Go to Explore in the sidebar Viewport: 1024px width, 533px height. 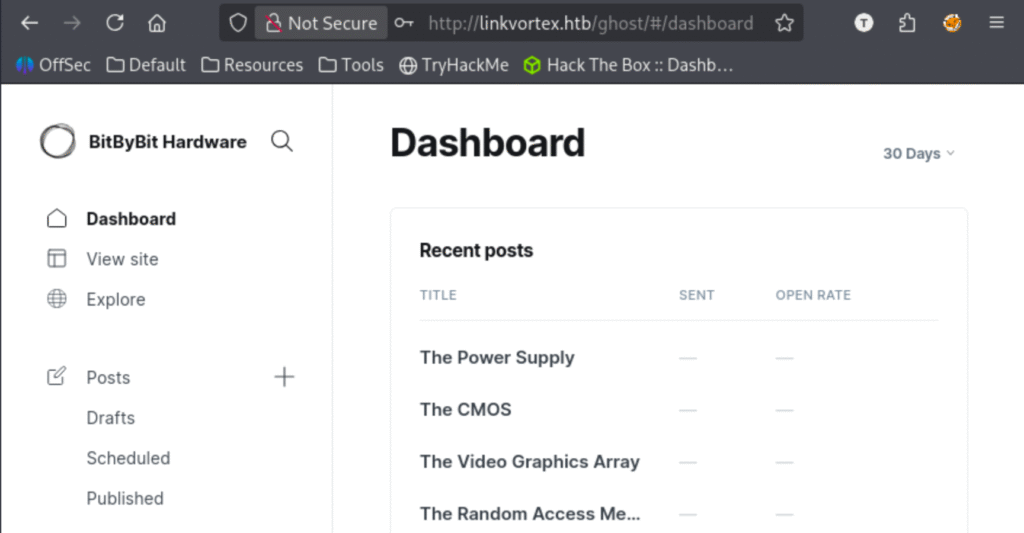pyautogui.click(x=115, y=299)
